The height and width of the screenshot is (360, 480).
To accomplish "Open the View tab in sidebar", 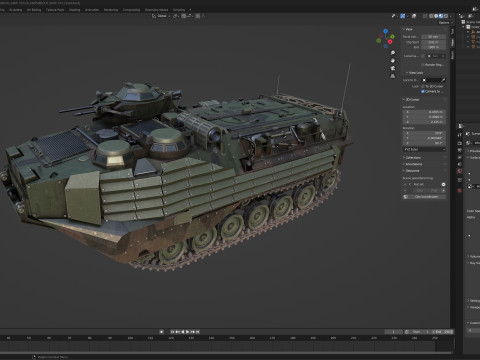I will (452, 42).
